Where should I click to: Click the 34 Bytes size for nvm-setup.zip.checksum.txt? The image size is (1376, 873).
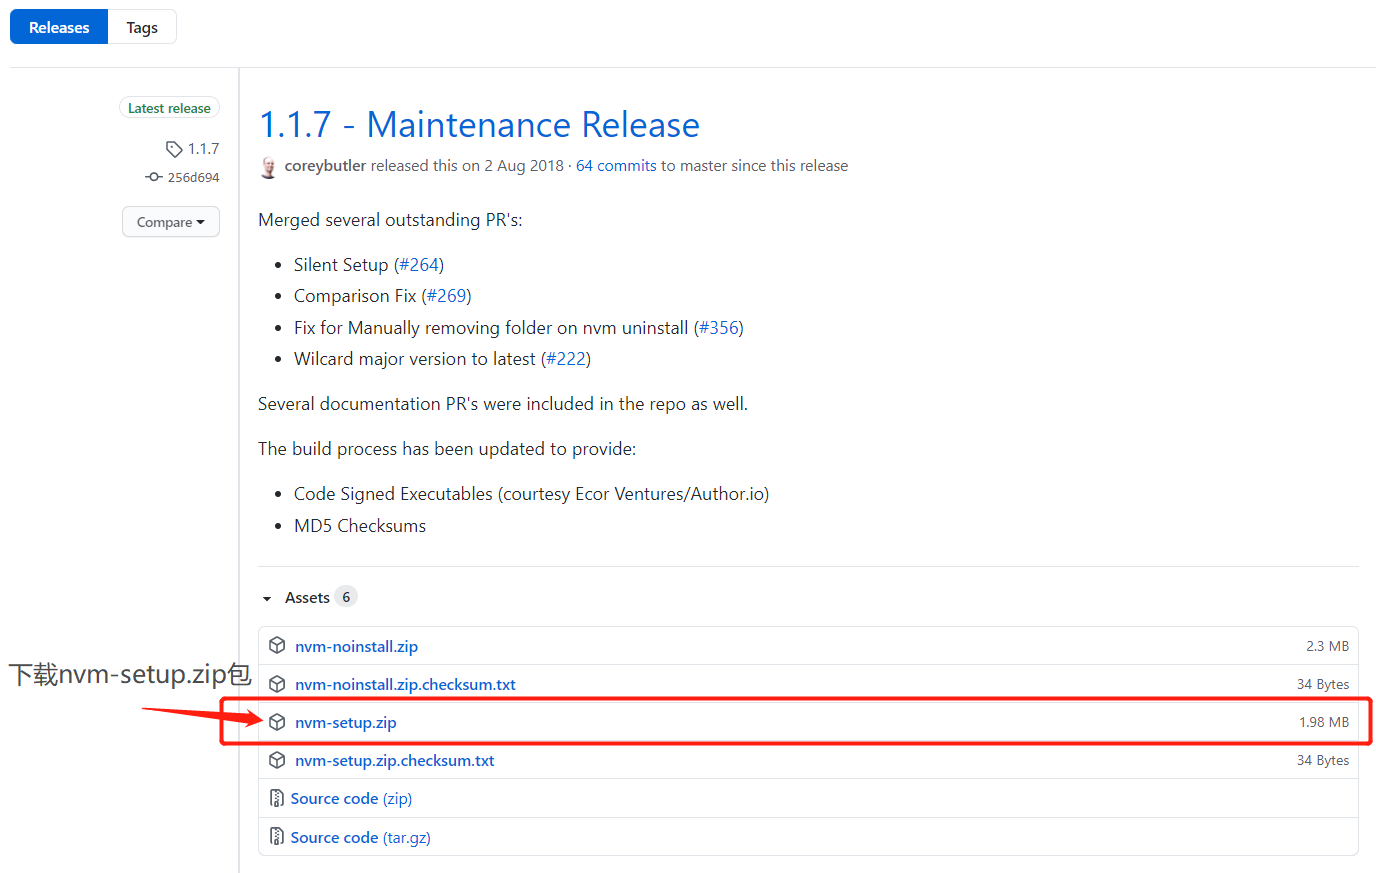click(x=1323, y=760)
